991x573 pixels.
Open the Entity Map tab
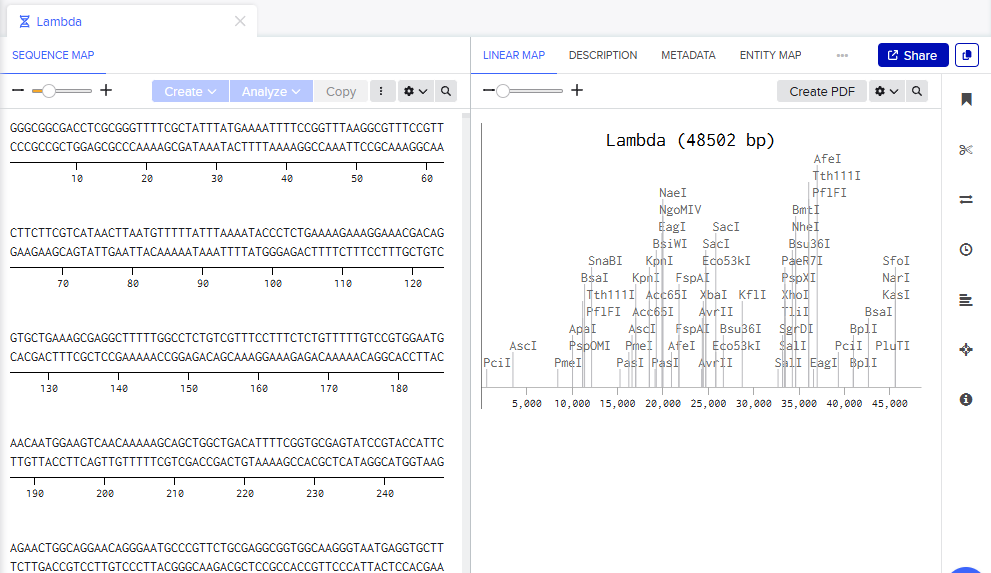pyautogui.click(x=770, y=56)
